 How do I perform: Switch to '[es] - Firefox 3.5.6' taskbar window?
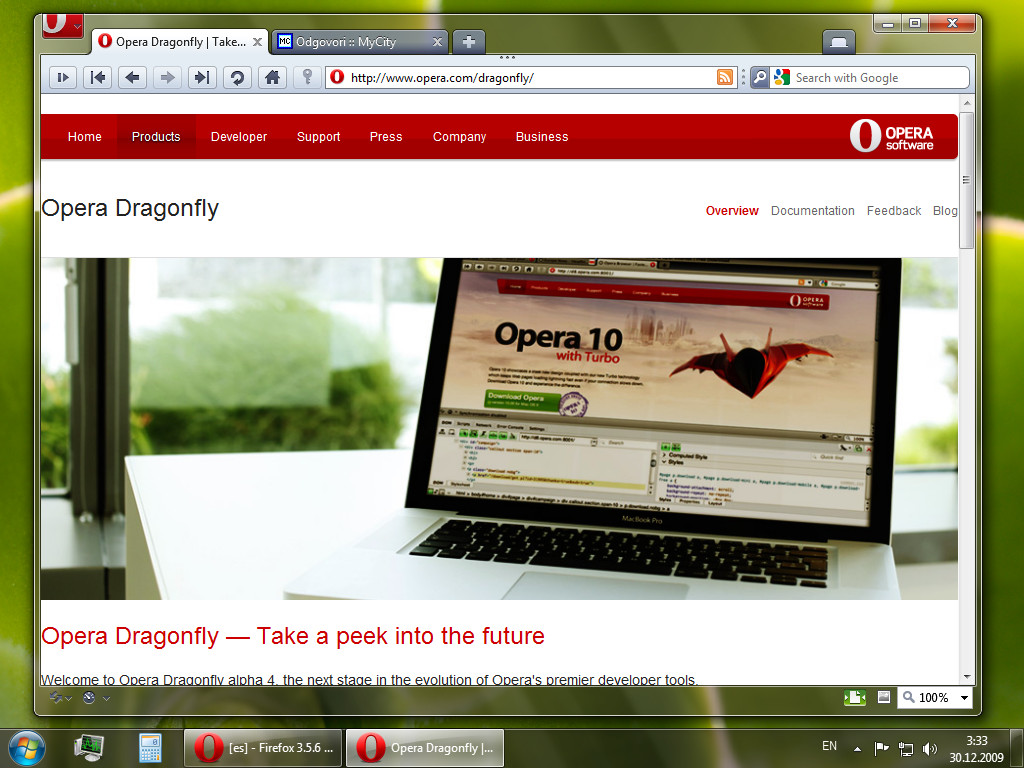click(263, 748)
